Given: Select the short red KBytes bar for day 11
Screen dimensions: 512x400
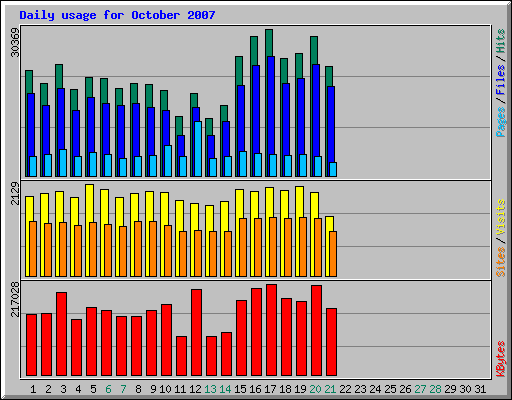Looking at the screenshot, I should tap(181, 356).
